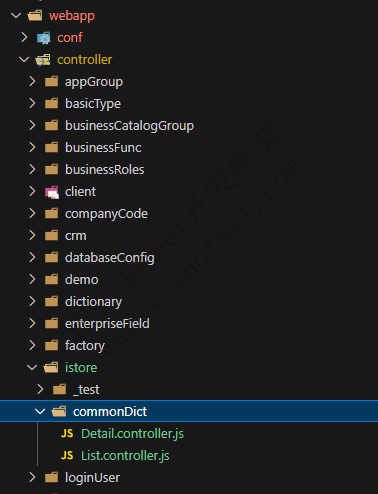Click the _test folder icon
378x494 pixels.
click(x=59, y=389)
